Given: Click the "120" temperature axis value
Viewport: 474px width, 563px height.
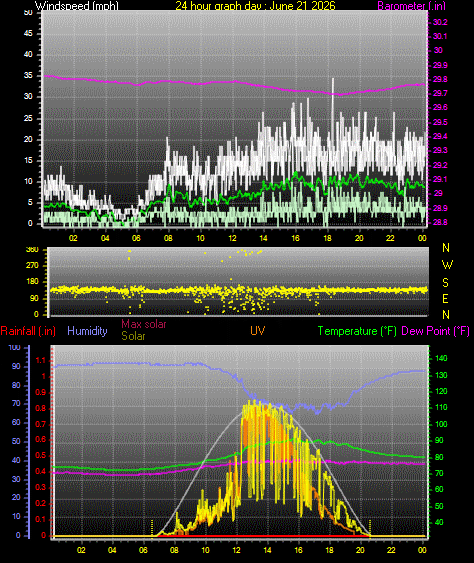Looking at the screenshot, I should click(x=441, y=391).
